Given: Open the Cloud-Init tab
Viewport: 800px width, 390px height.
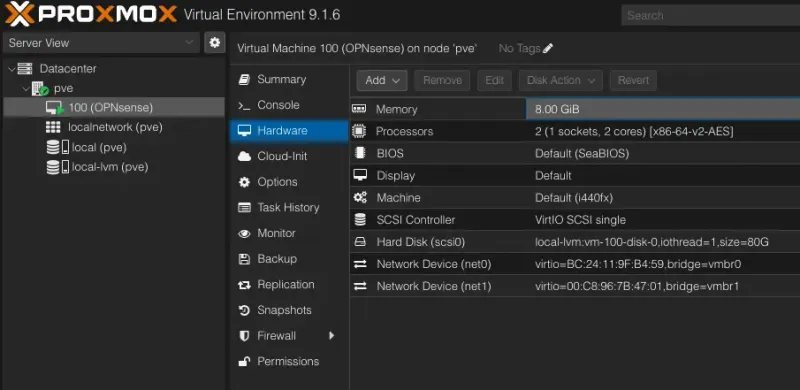Looking at the screenshot, I should 289,157.
